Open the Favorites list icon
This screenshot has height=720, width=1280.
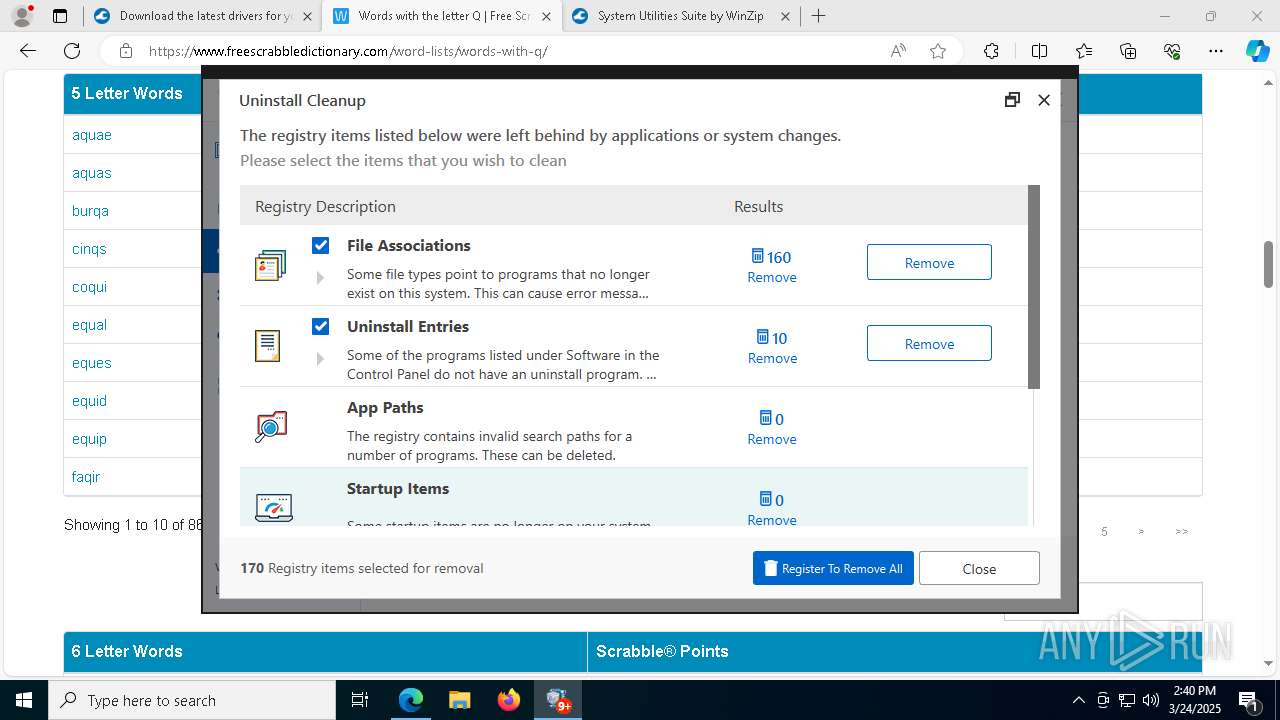(1084, 51)
